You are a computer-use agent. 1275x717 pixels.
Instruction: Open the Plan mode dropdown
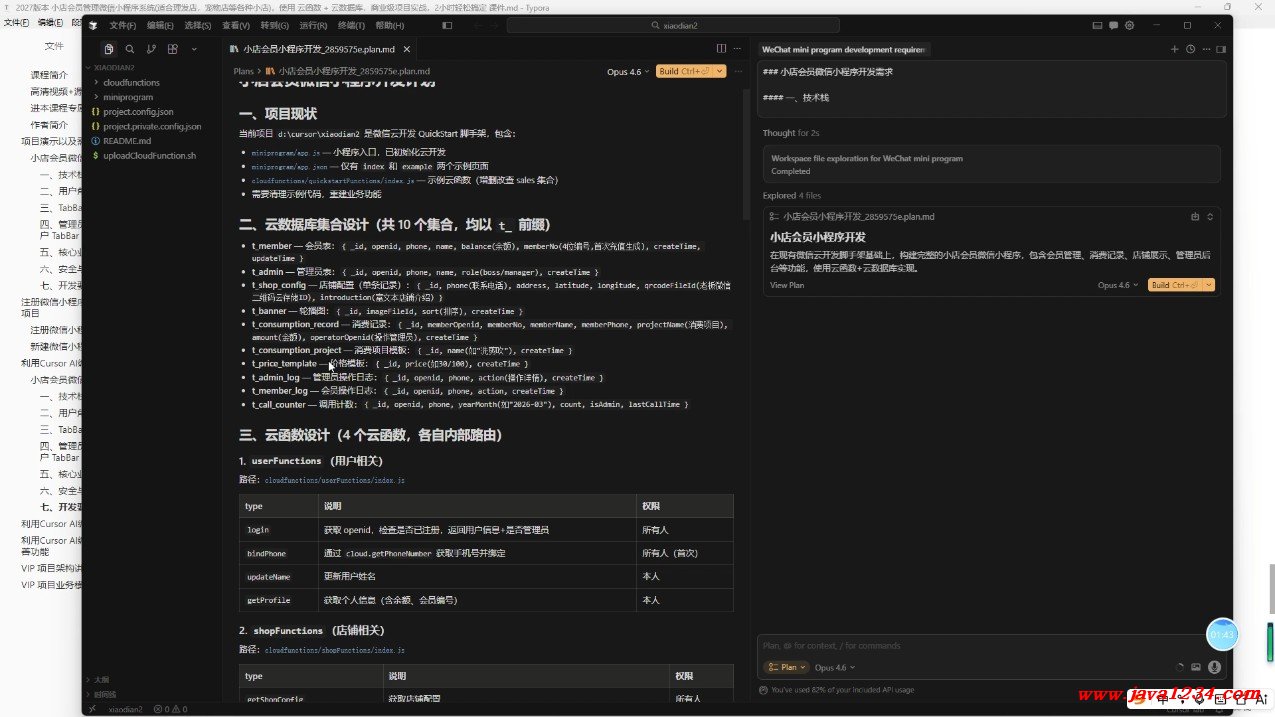click(x=786, y=667)
